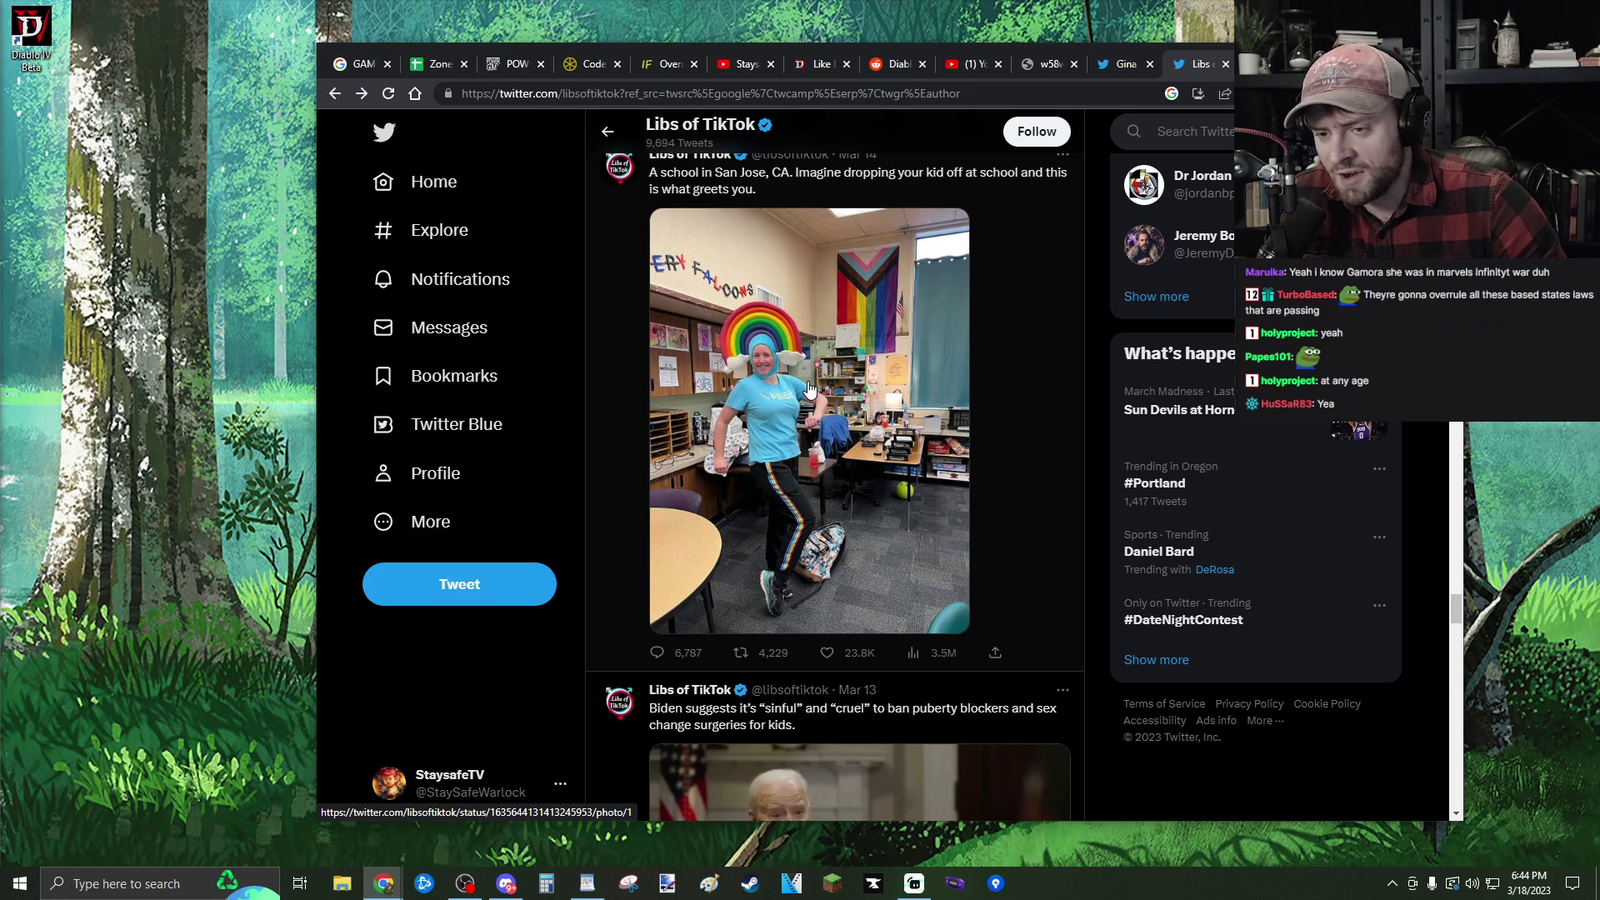Expand the footer More links

pos(1265,721)
